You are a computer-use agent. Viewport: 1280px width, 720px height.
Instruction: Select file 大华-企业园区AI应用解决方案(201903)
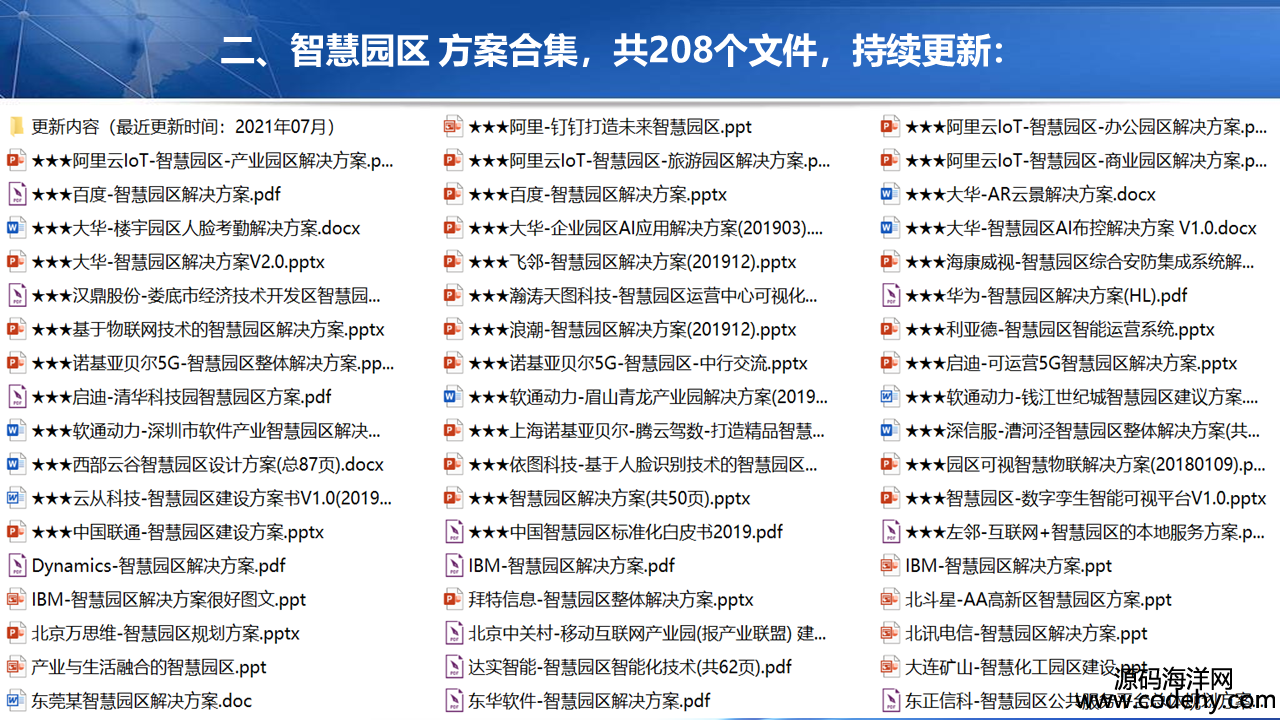(634, 228)
